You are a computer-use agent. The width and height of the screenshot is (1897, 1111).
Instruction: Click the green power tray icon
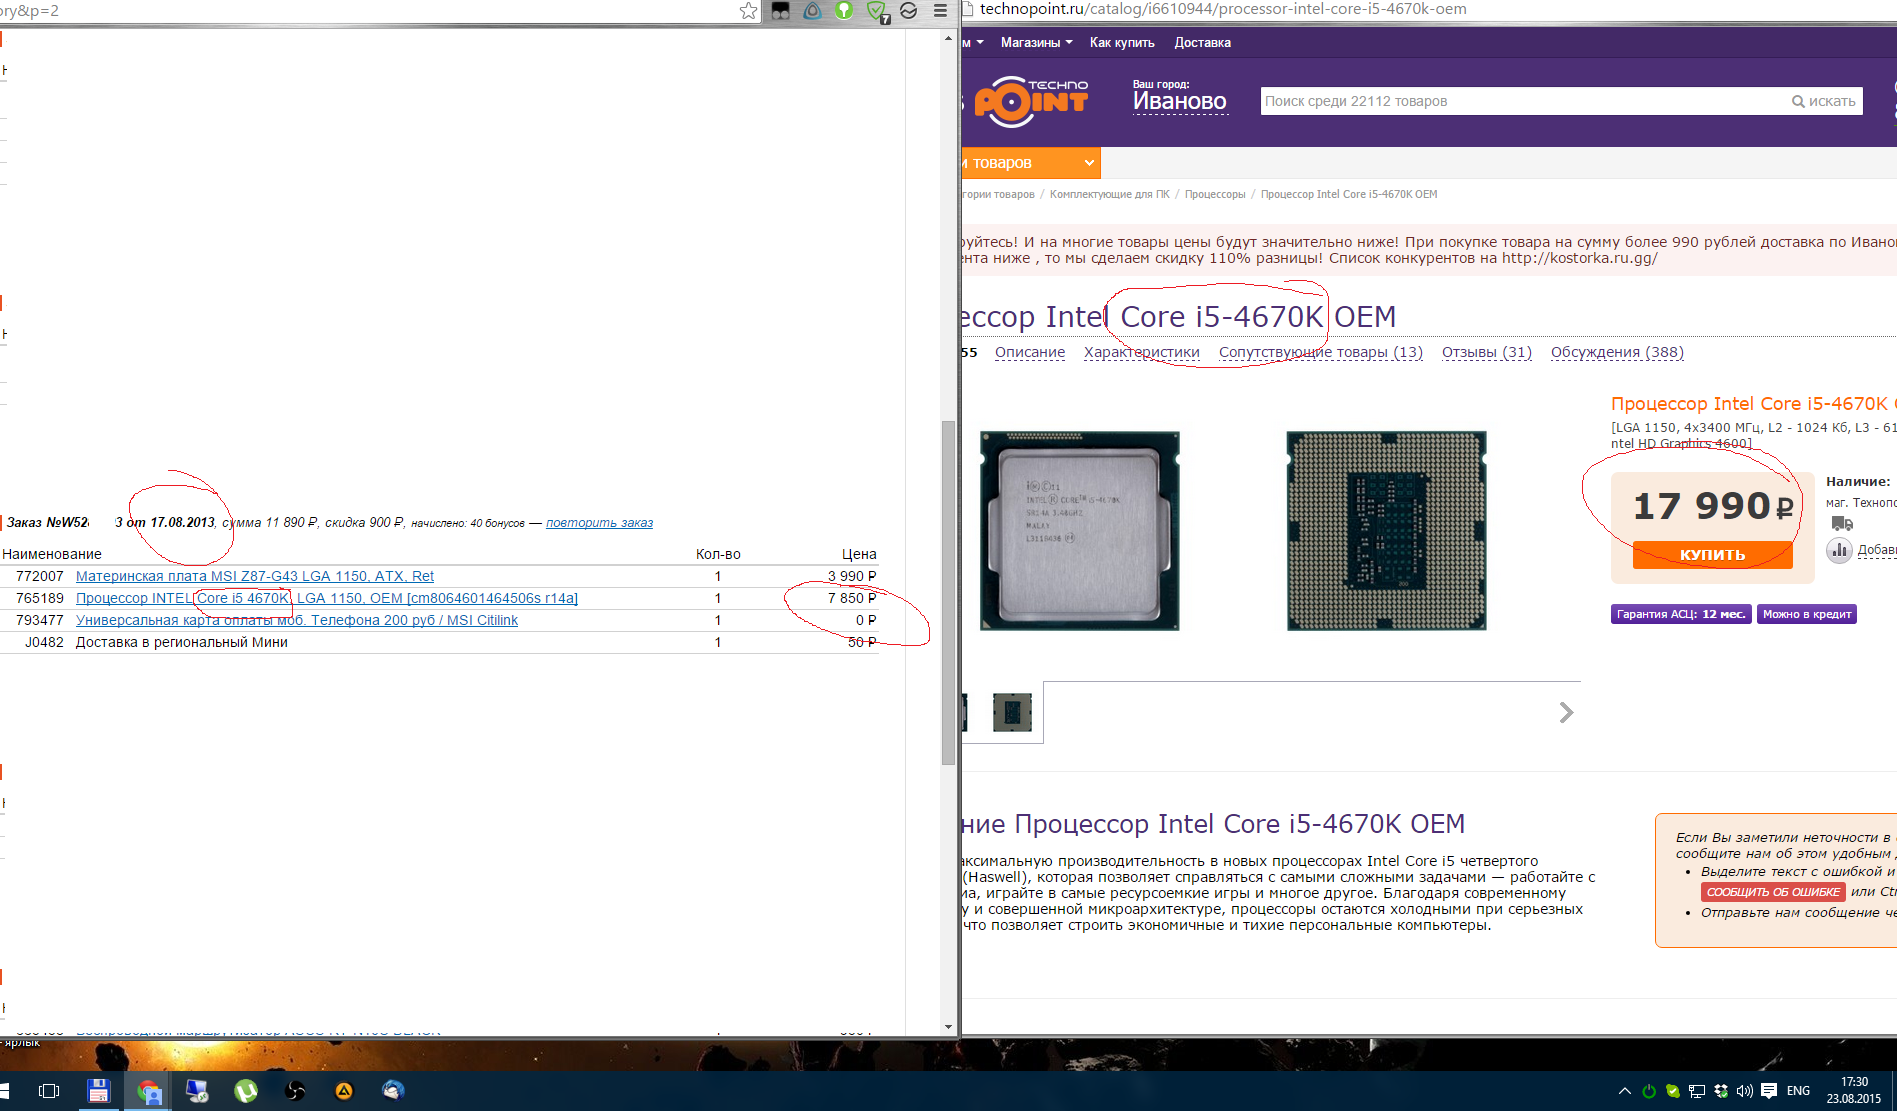click(x=1649, y=1091)
